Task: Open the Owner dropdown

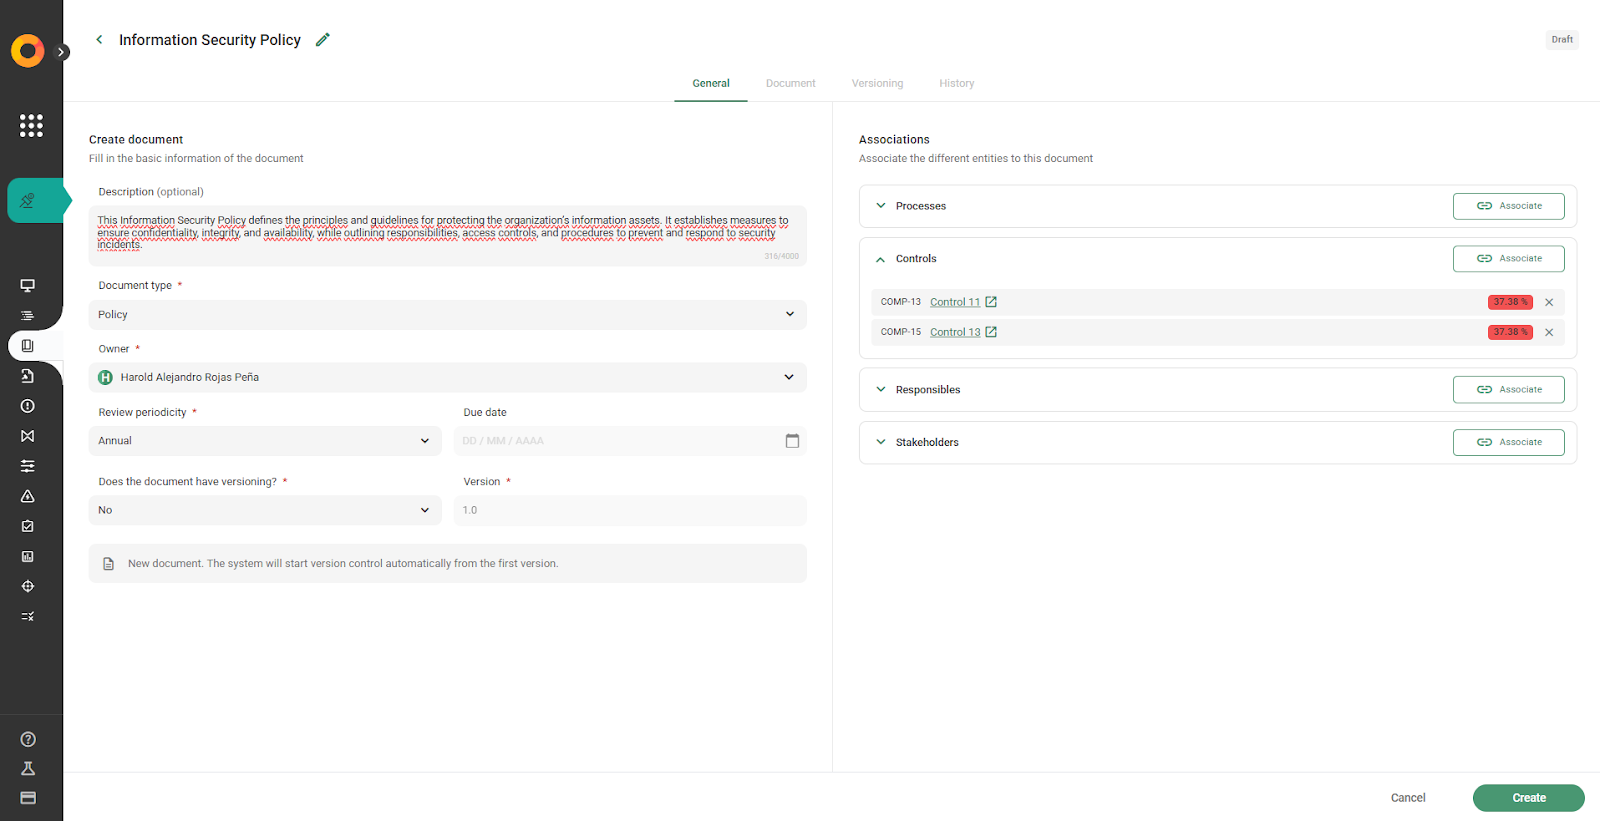Action: [x=447, y=378]
